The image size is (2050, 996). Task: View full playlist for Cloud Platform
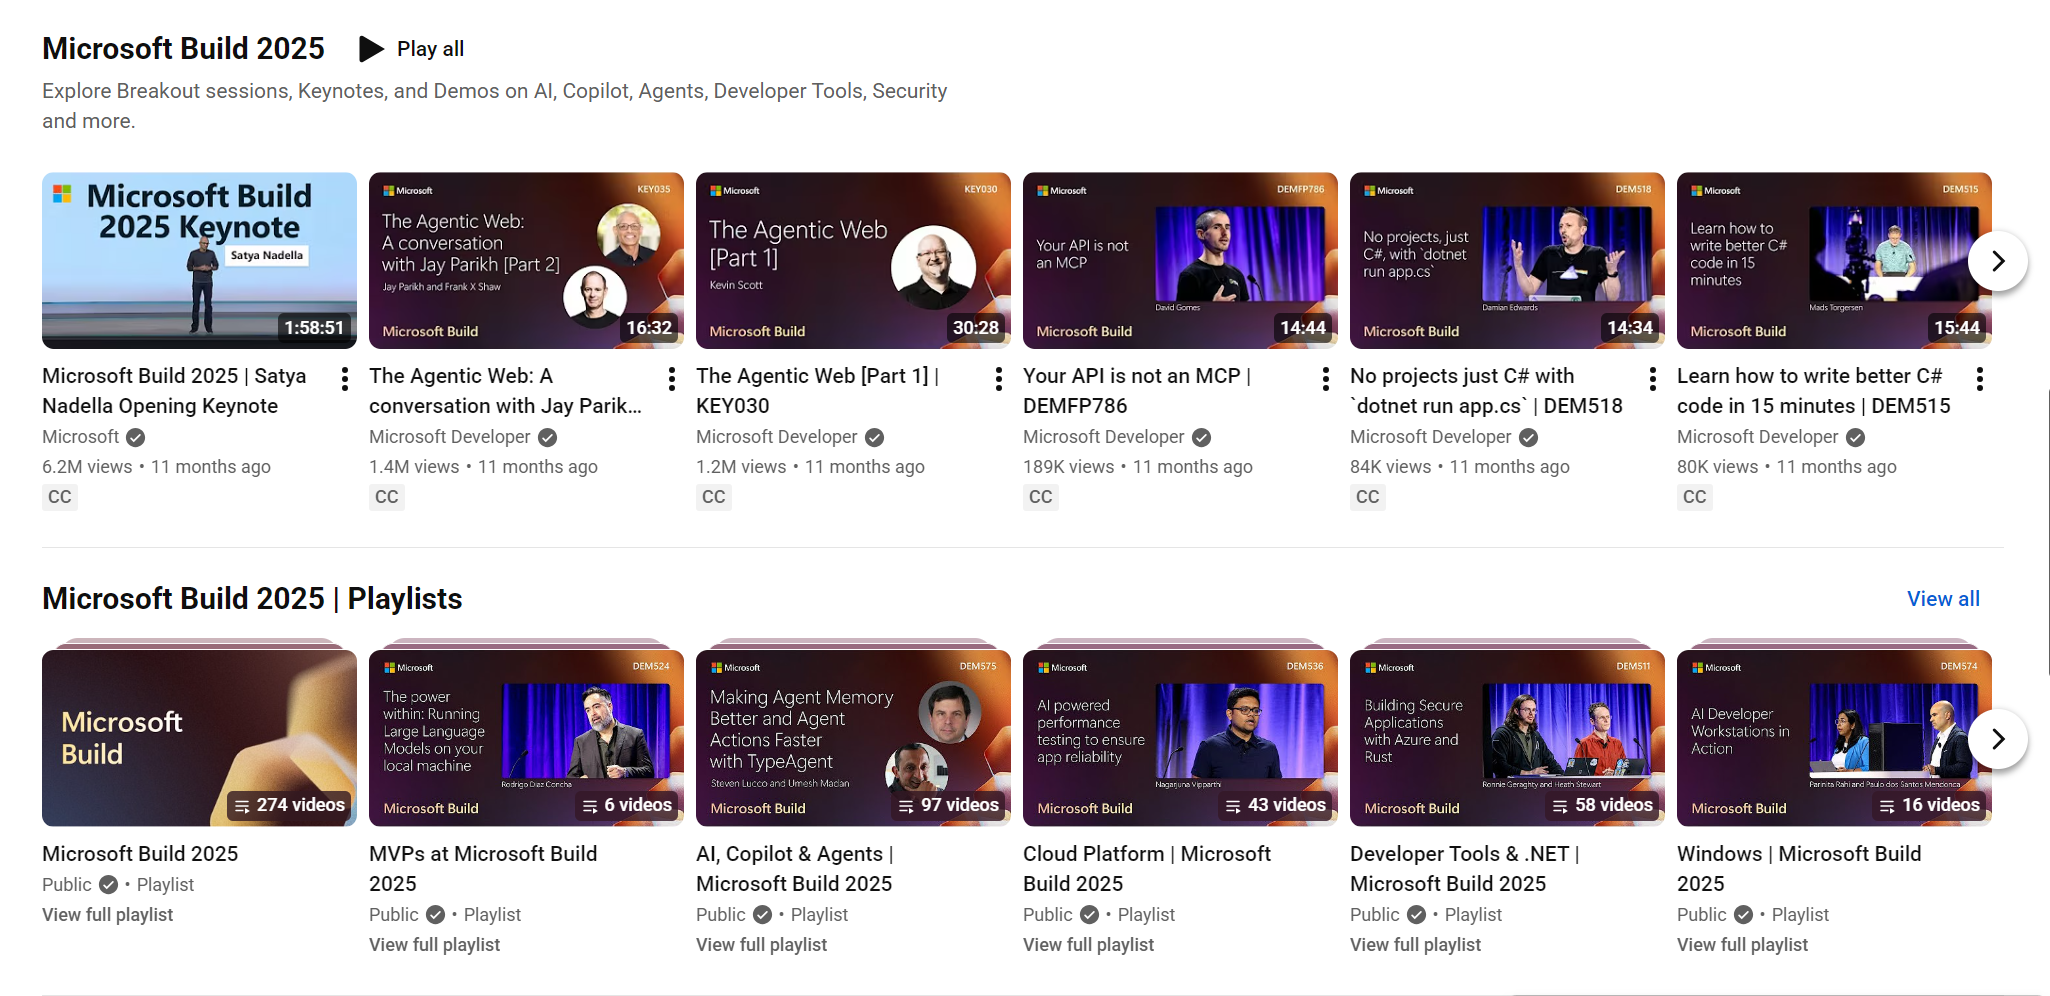1088,945
